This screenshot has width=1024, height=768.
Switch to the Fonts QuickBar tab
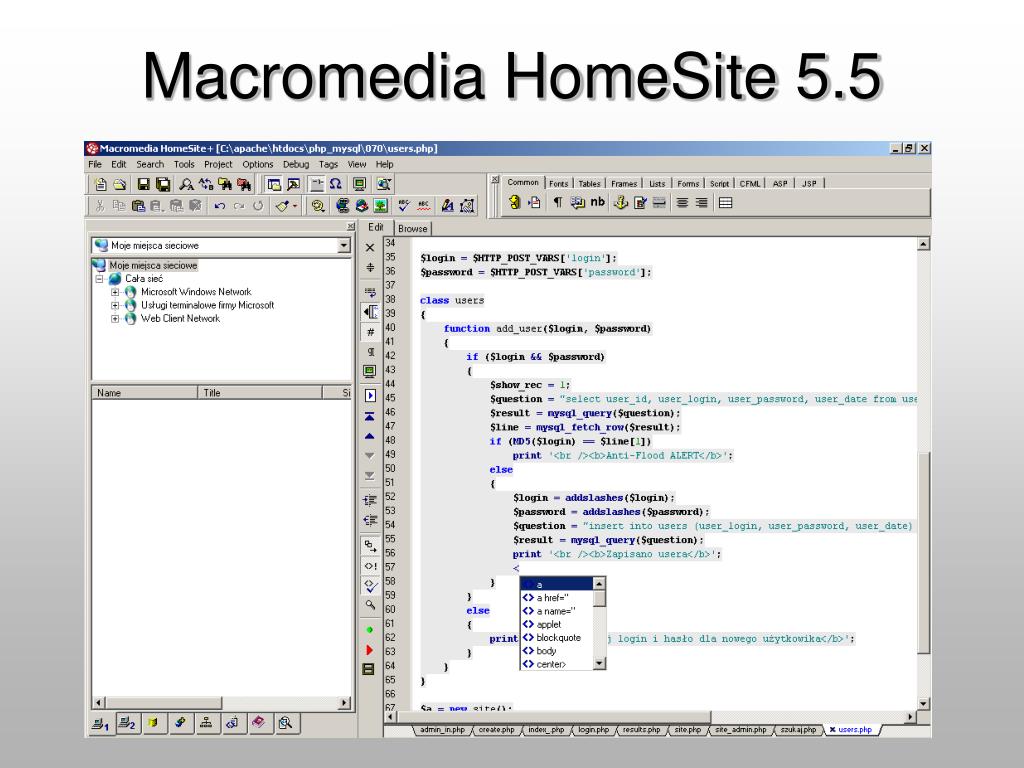(x=558, y=184)
